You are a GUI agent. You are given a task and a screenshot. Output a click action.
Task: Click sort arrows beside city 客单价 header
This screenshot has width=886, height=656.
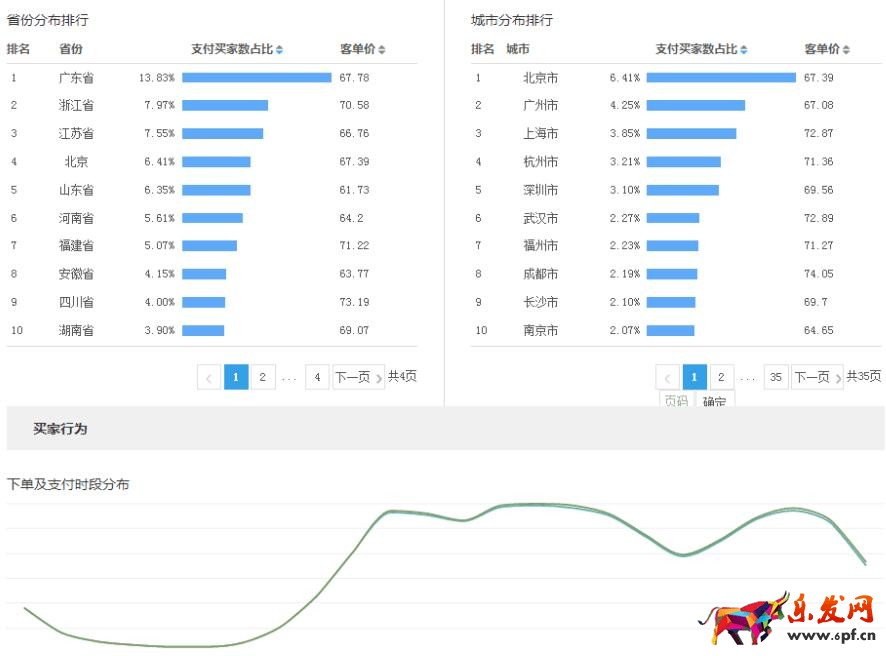coord(846,50)
